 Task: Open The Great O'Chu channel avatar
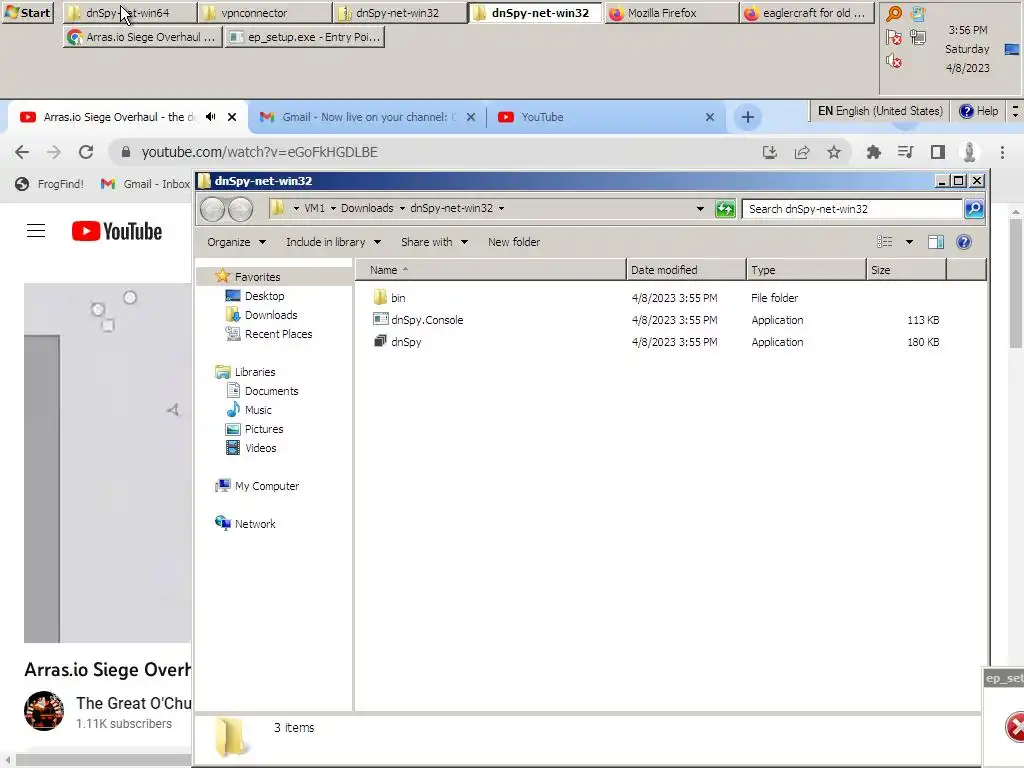(x=44, y=711)
